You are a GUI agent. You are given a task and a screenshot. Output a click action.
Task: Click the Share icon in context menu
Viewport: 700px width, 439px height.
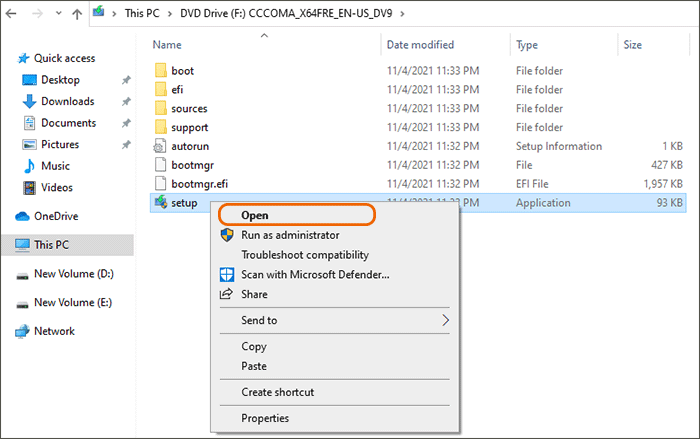pos(226,294)
